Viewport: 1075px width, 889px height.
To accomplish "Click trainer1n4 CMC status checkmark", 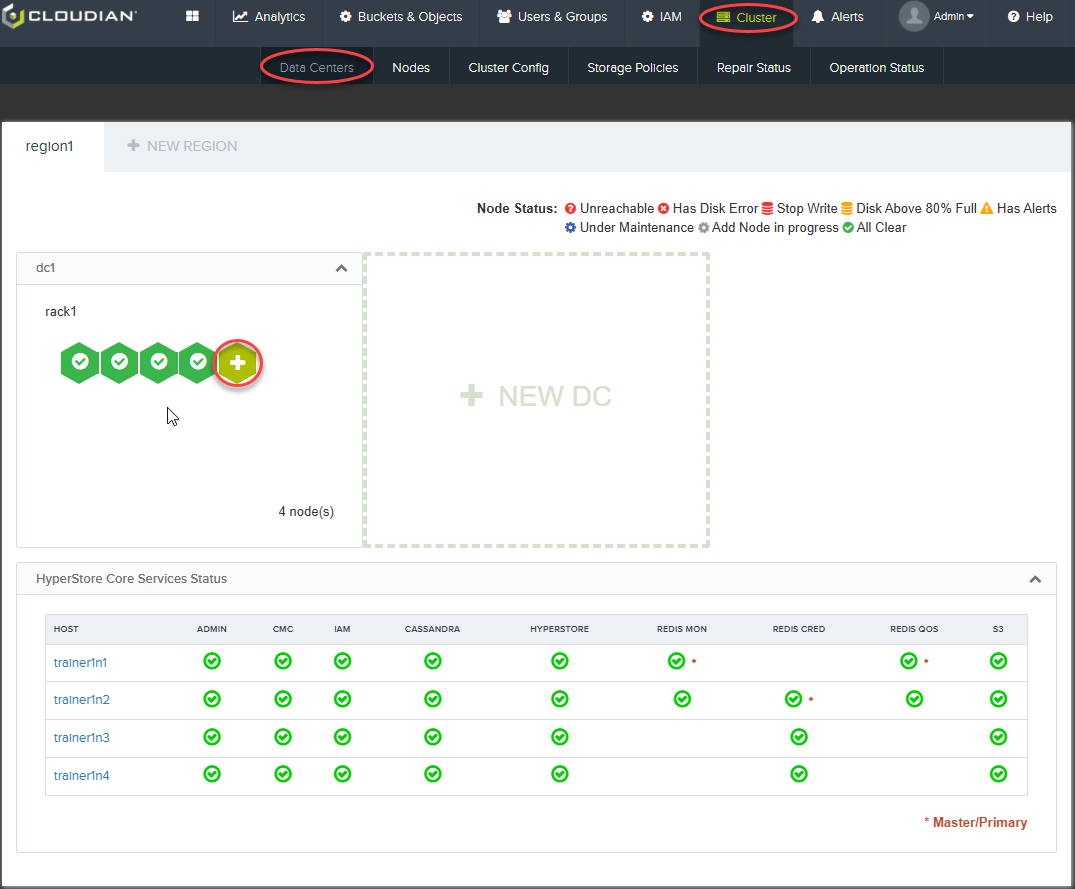I will click(282, 774).
